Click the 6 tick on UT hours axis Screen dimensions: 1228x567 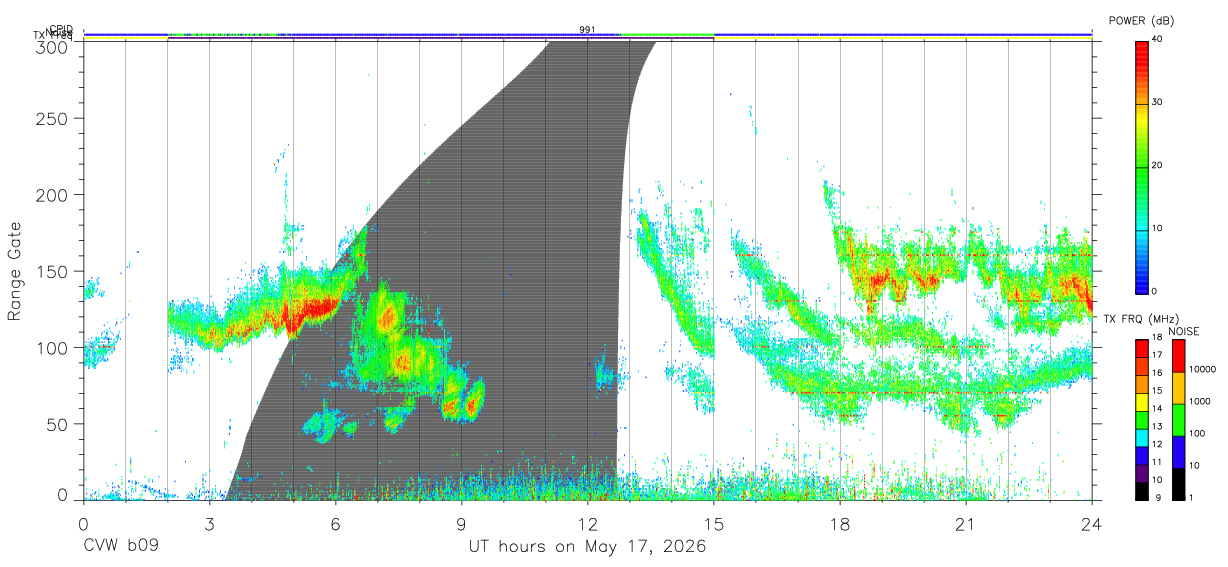pyautogui.click(x=335, y=522)
